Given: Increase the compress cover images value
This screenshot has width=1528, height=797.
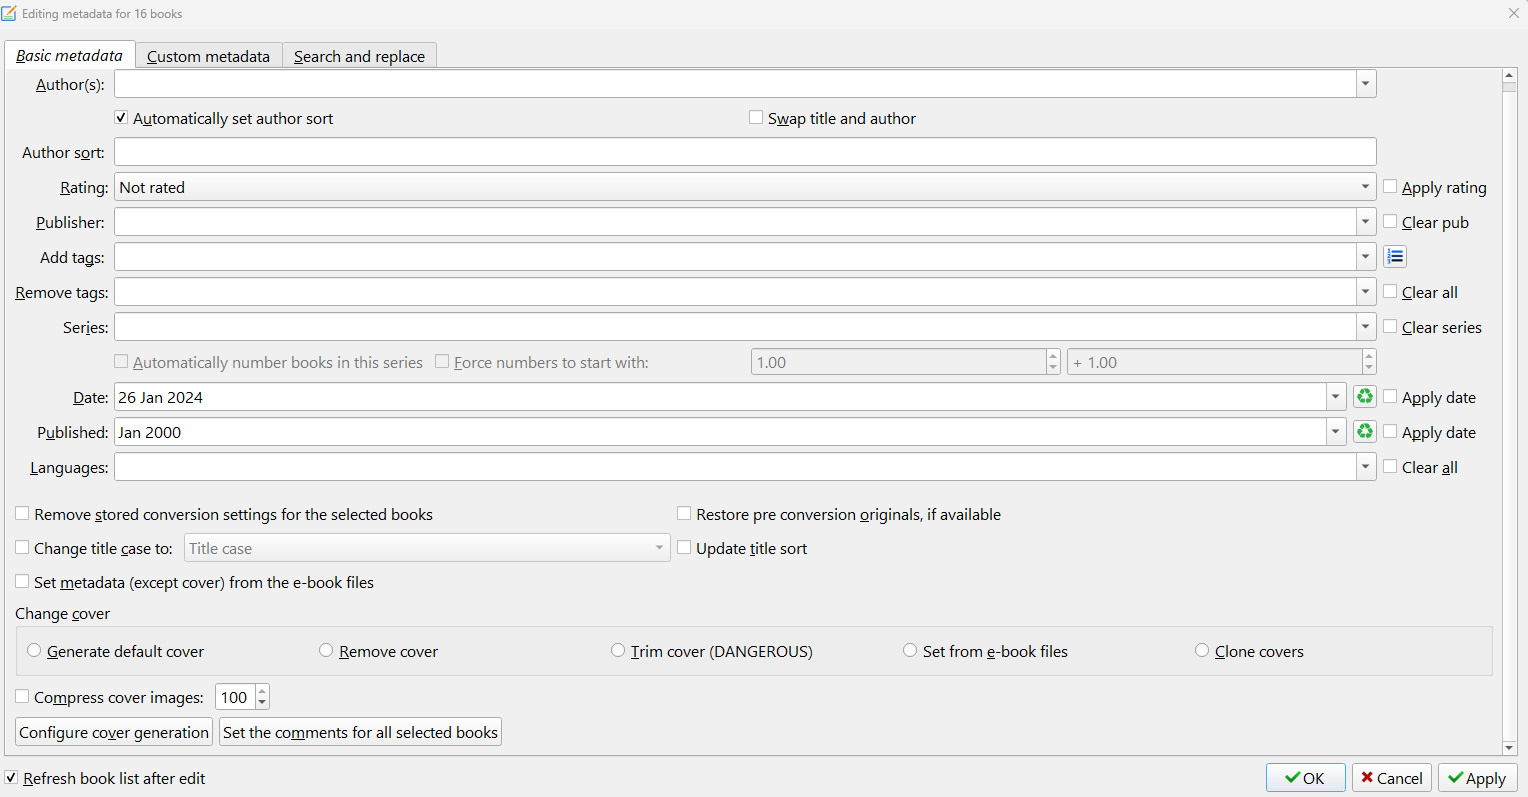Looking at the screenshot, I should (x=262, y=691).
